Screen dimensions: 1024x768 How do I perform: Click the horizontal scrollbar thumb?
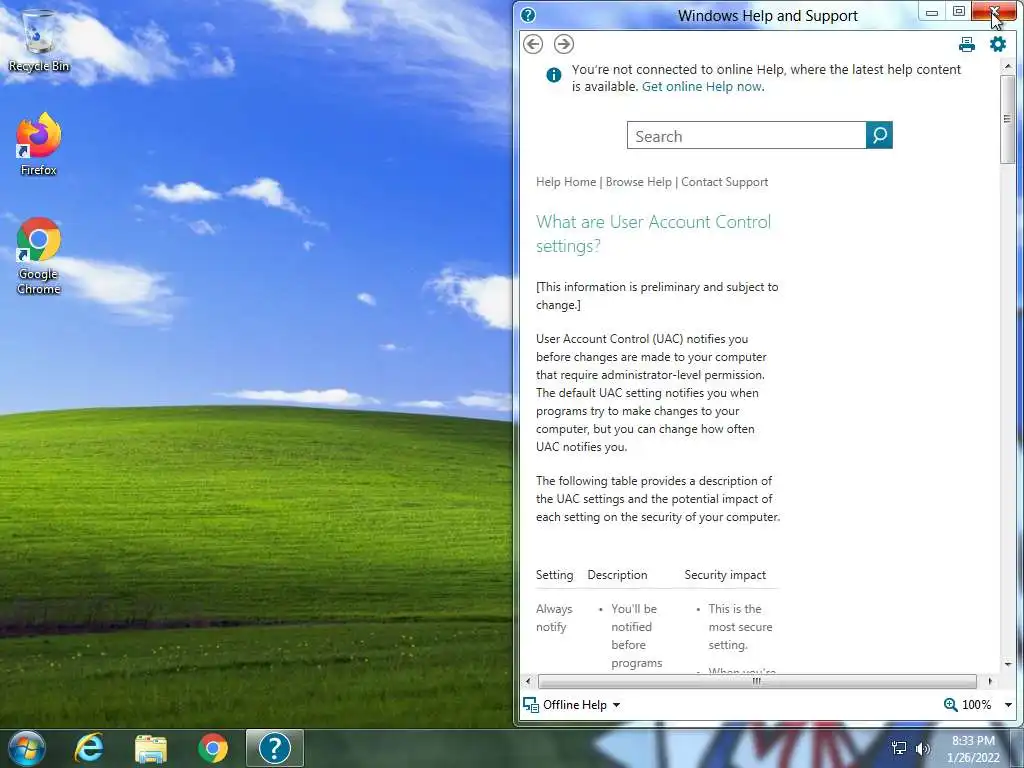(x=757, y=681)
